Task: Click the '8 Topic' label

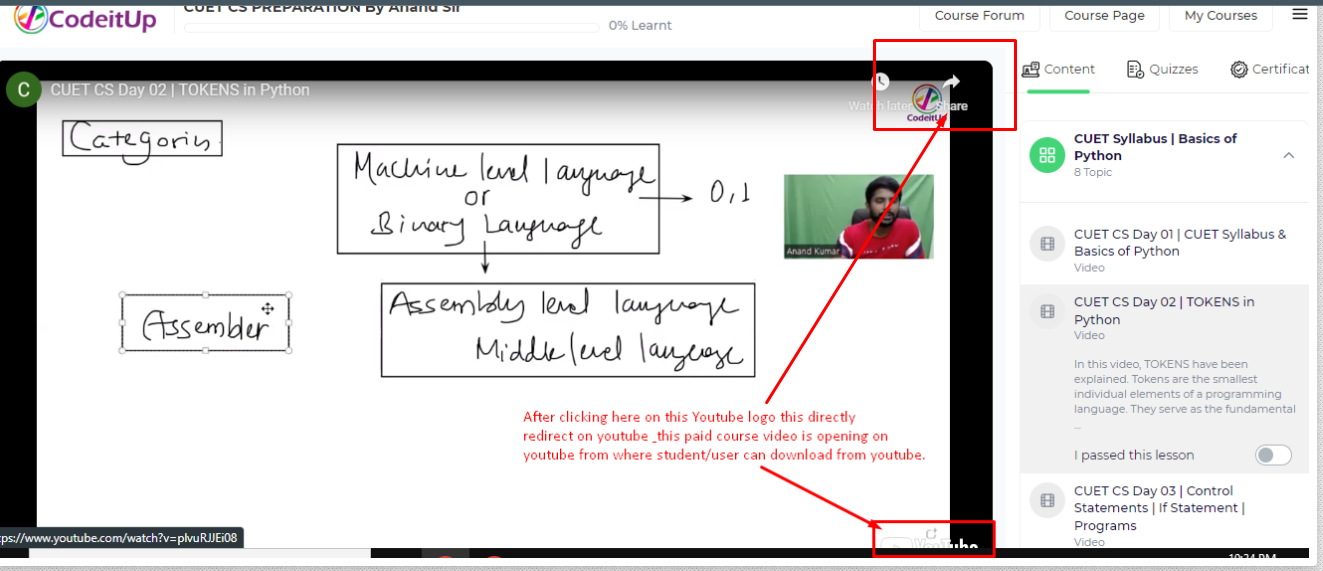Action: pyautogui.click(x=1092, y=172)
